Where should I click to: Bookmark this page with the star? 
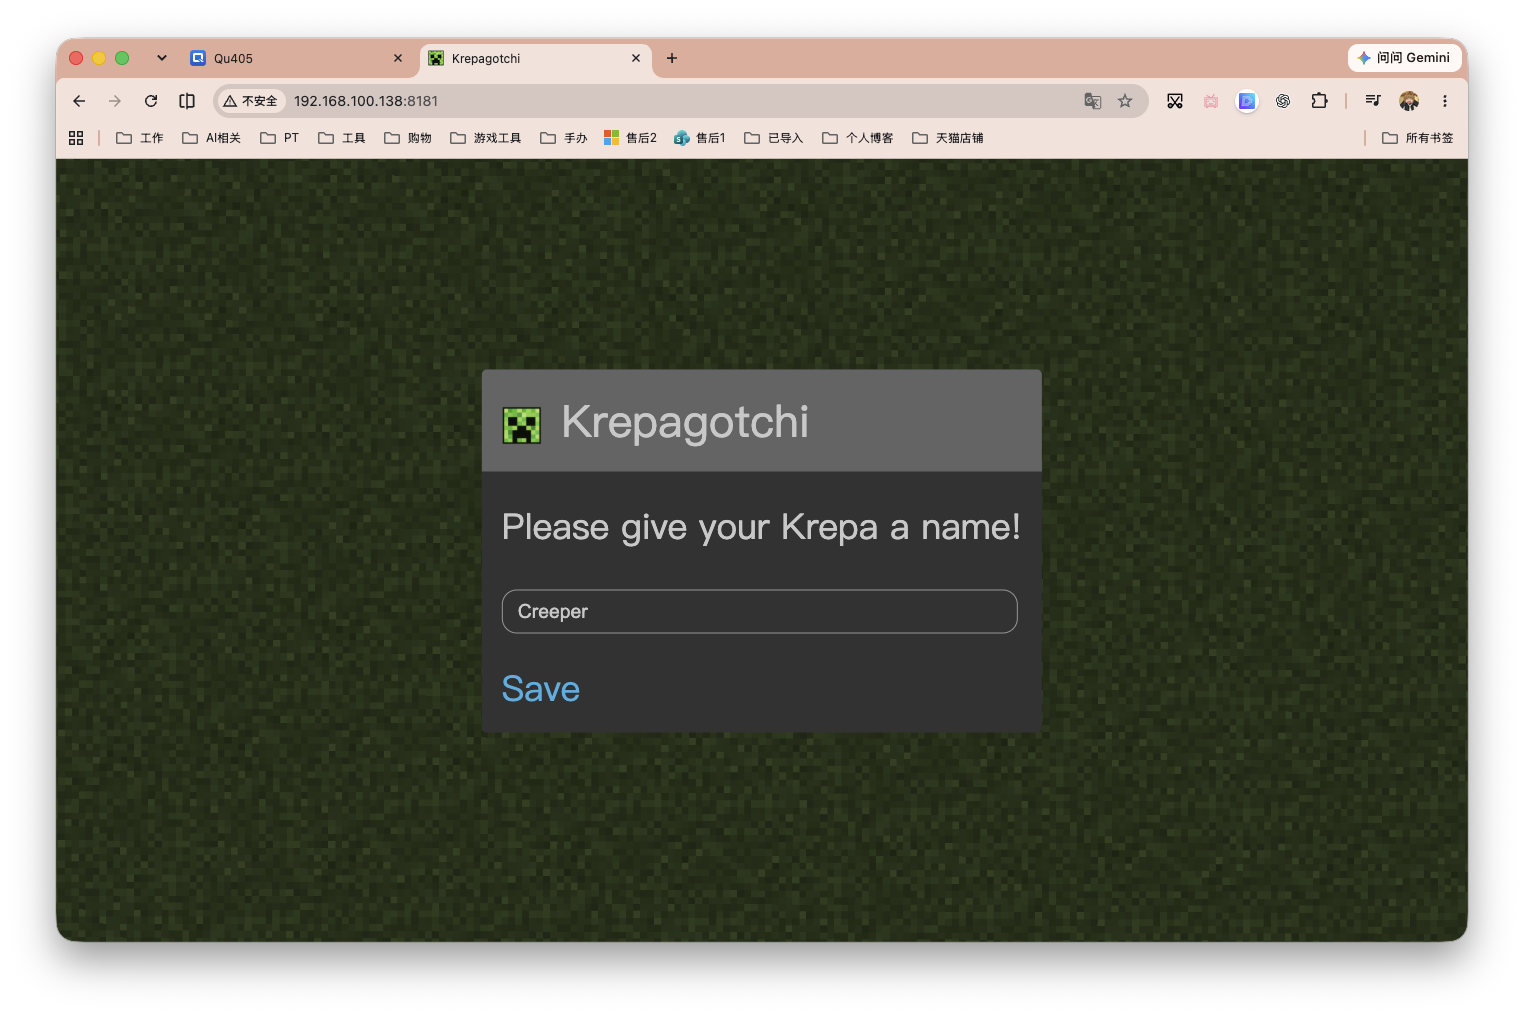[x=1125, y=101]
